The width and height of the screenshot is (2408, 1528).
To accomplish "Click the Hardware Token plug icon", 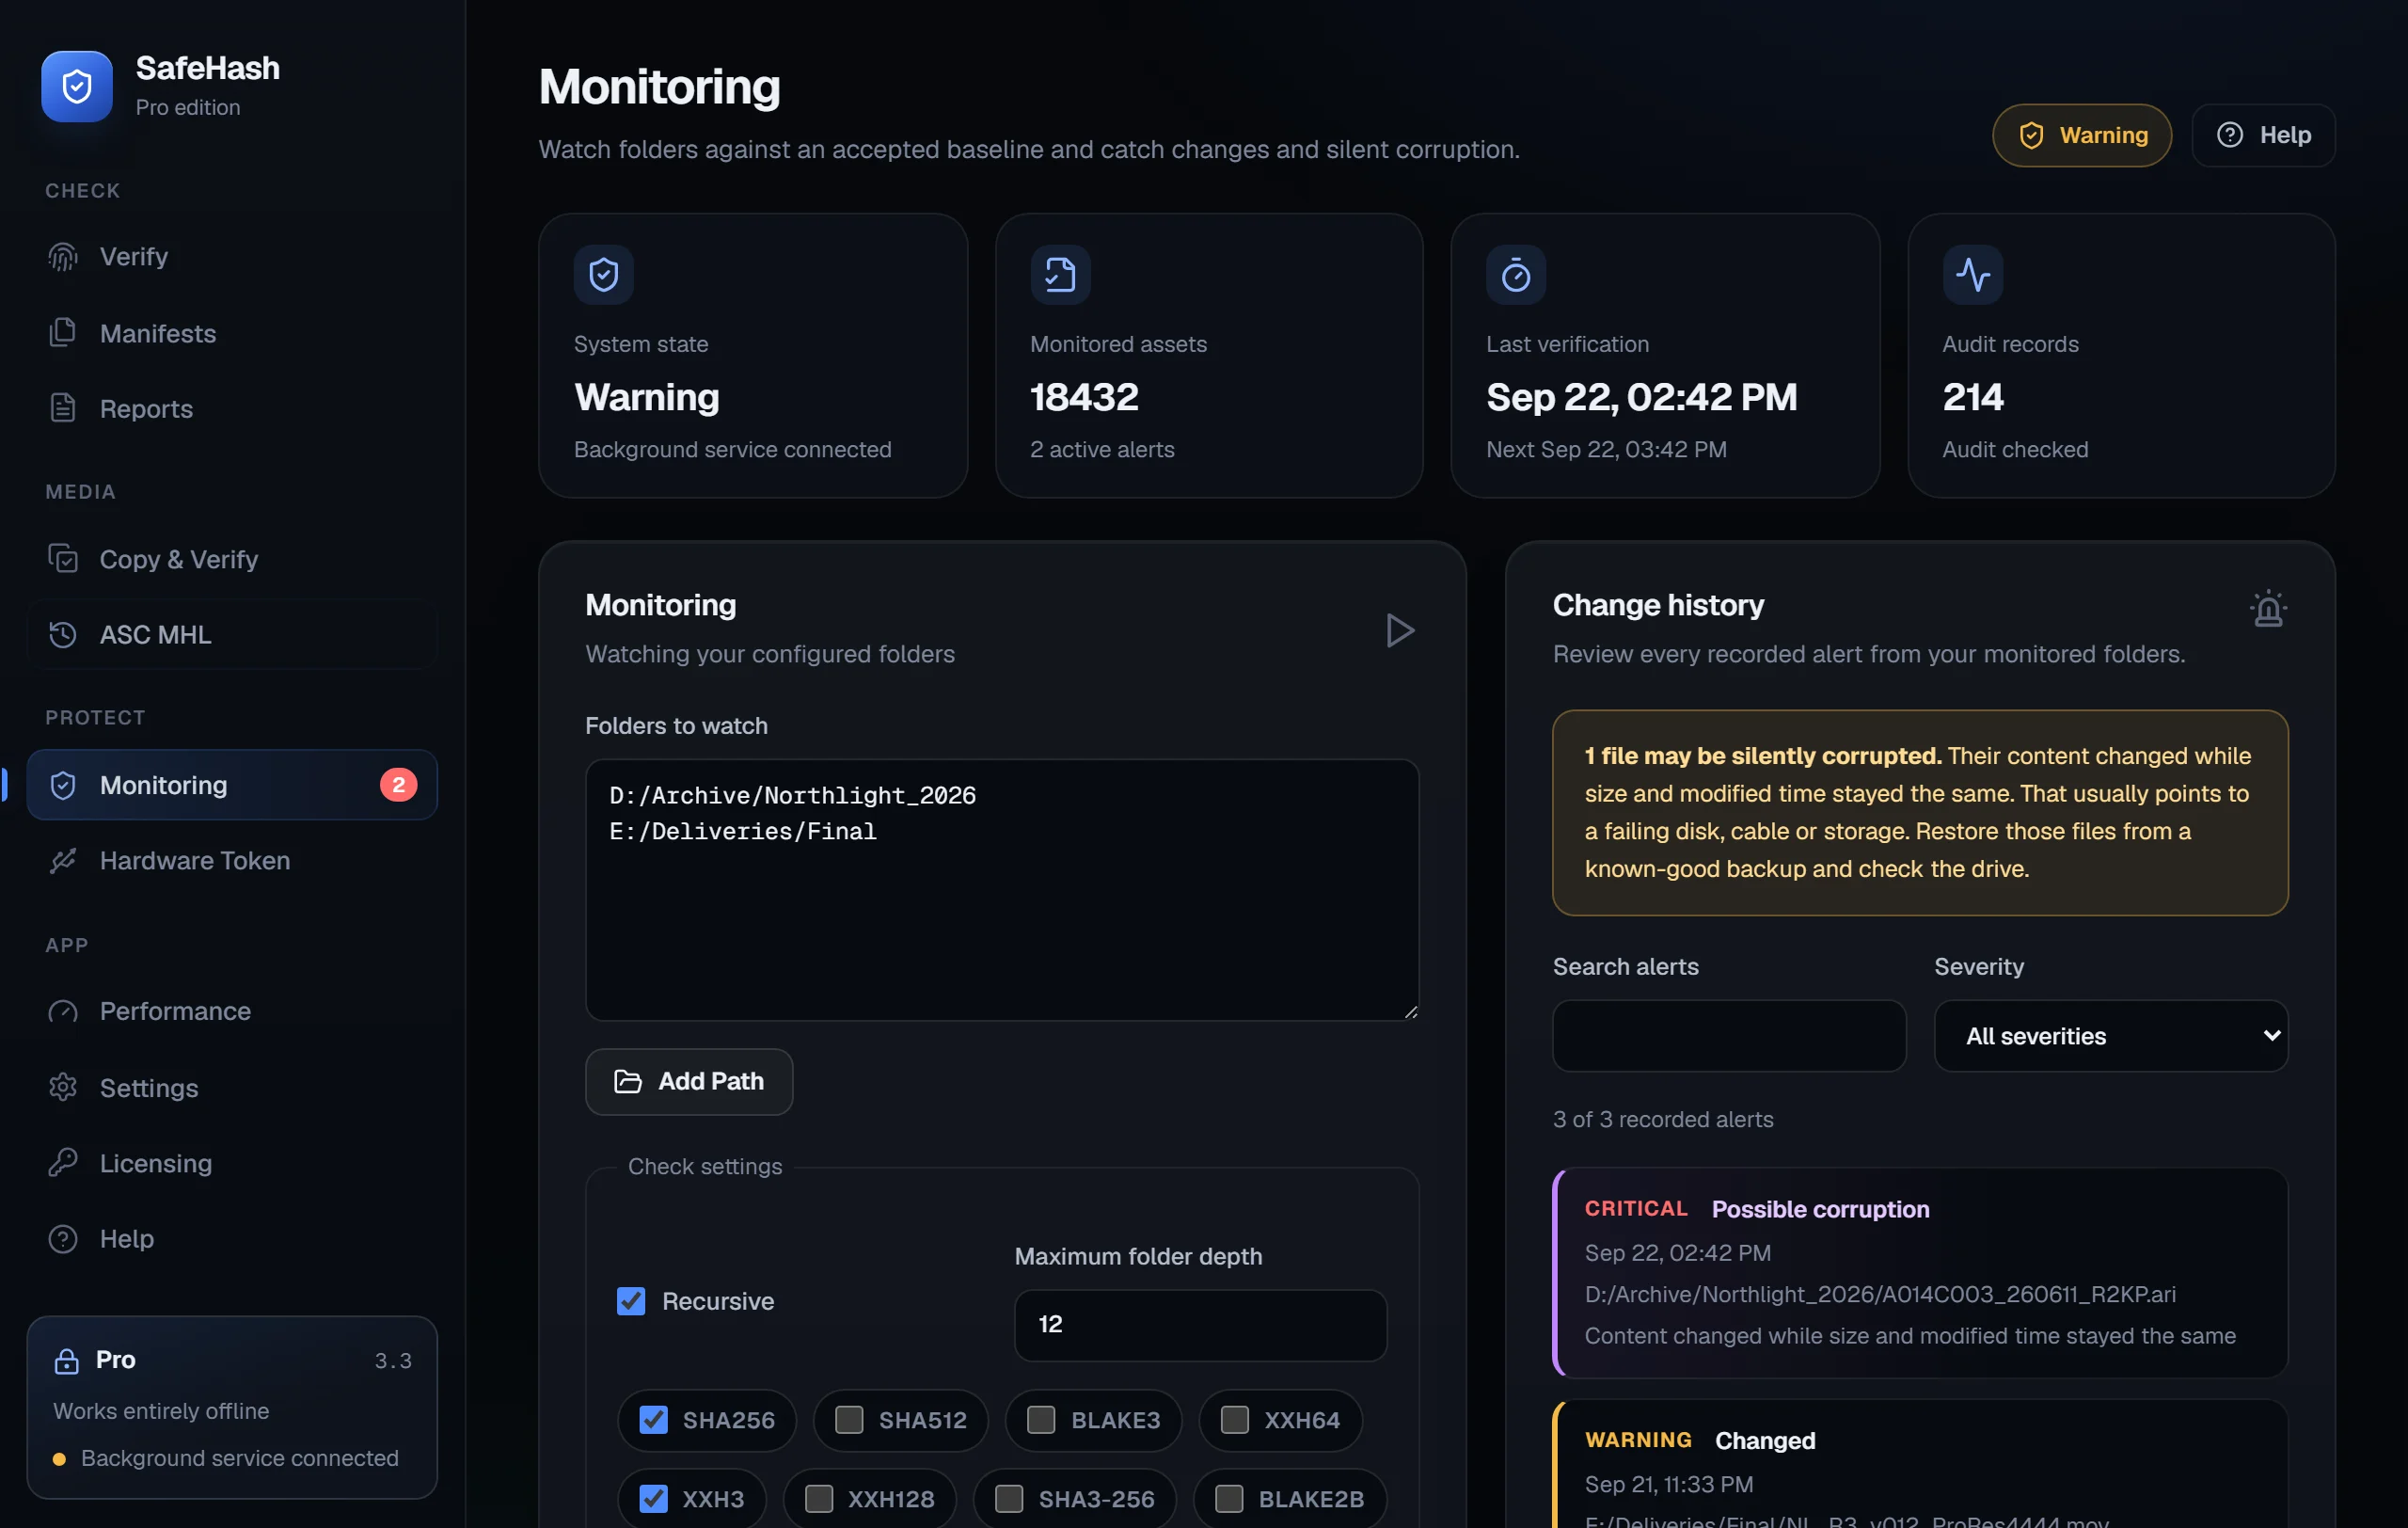I will click(63, 860).
